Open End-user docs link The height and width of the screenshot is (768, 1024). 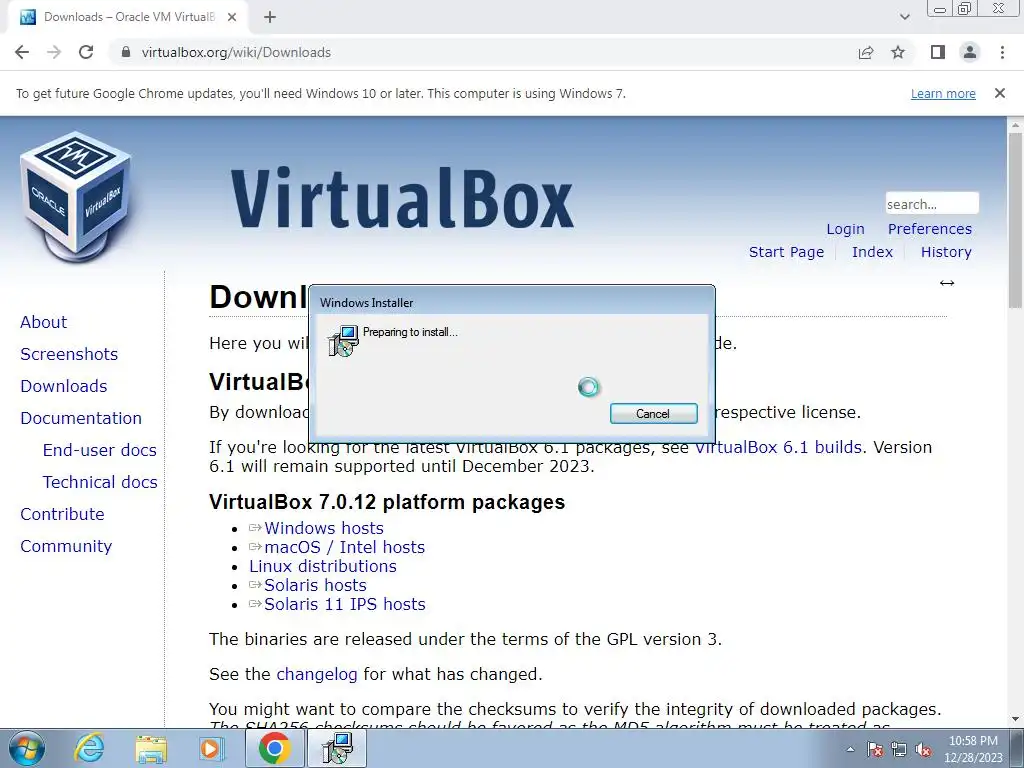99,450
